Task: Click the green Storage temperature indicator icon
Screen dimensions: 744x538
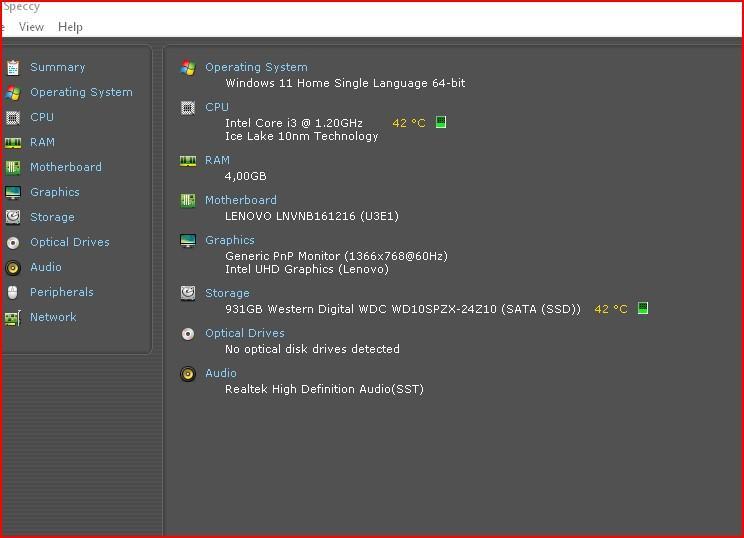Action: (x=643, y=308)
